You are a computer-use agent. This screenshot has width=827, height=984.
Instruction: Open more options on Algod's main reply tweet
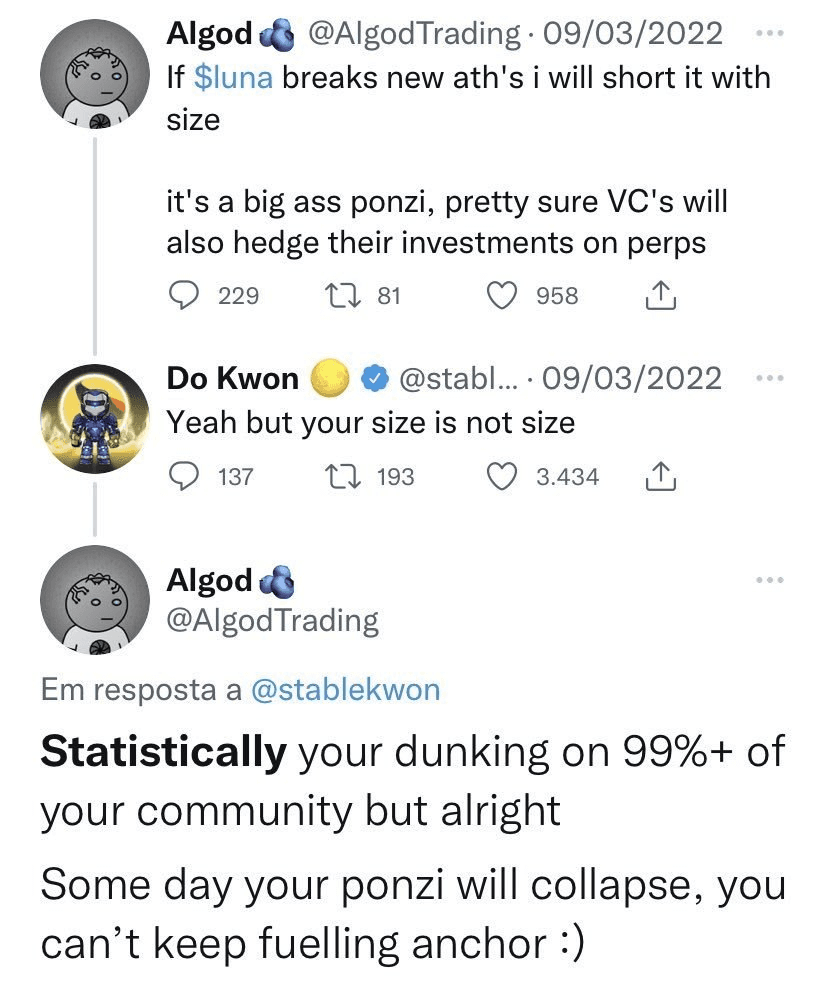pyautogui.click(x=770, y=580)
